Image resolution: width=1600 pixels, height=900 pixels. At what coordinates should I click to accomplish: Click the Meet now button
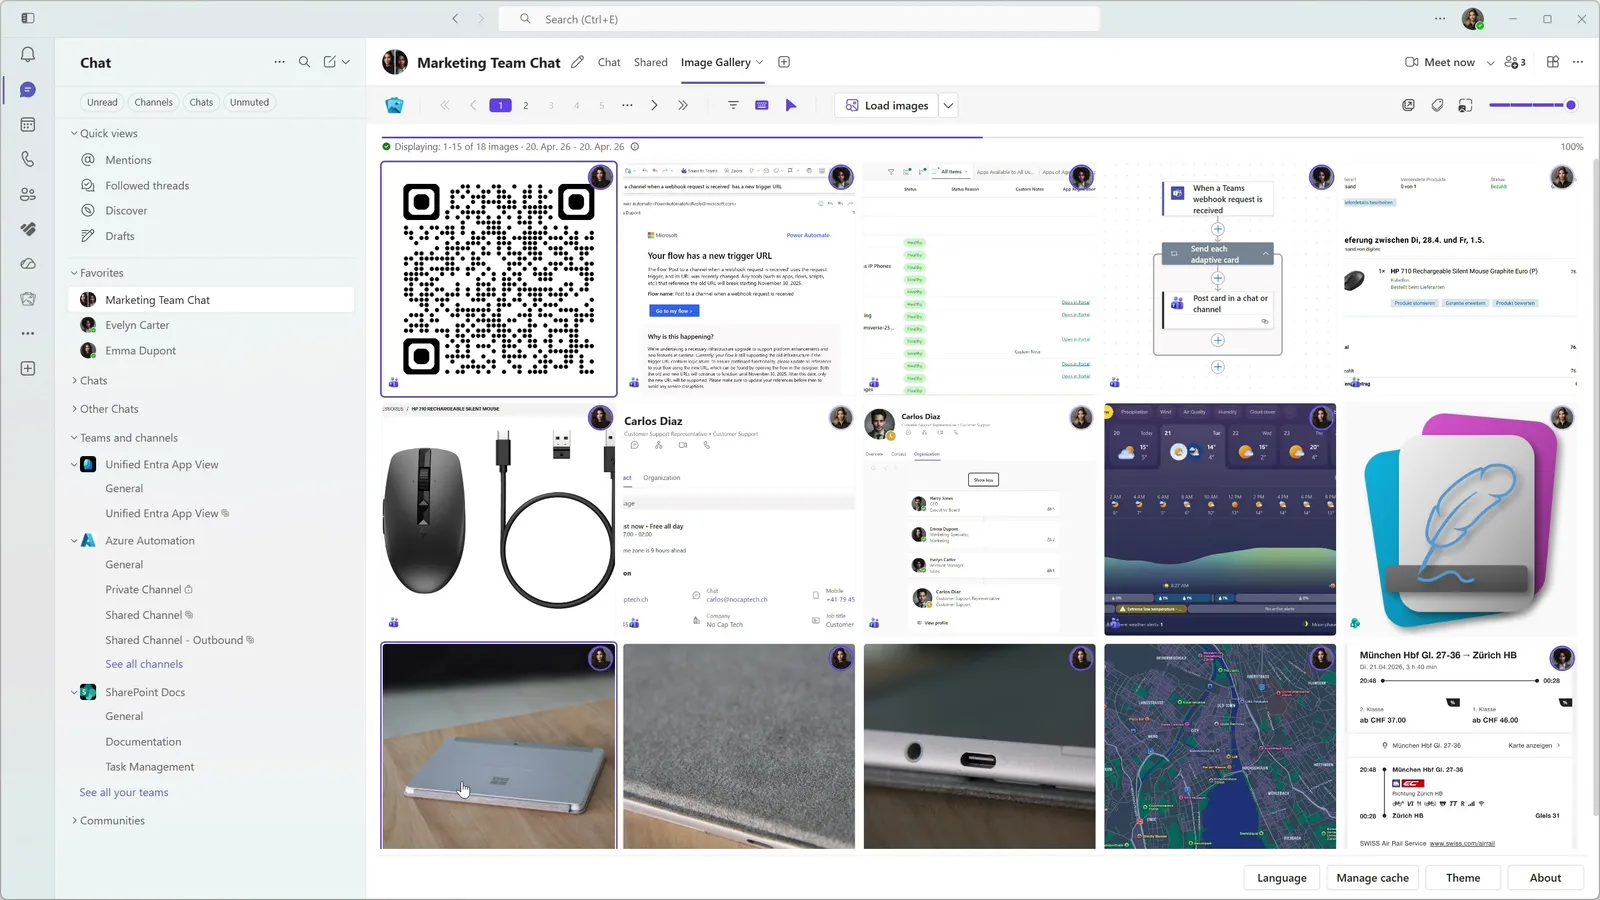click(x=1440, y=62)
